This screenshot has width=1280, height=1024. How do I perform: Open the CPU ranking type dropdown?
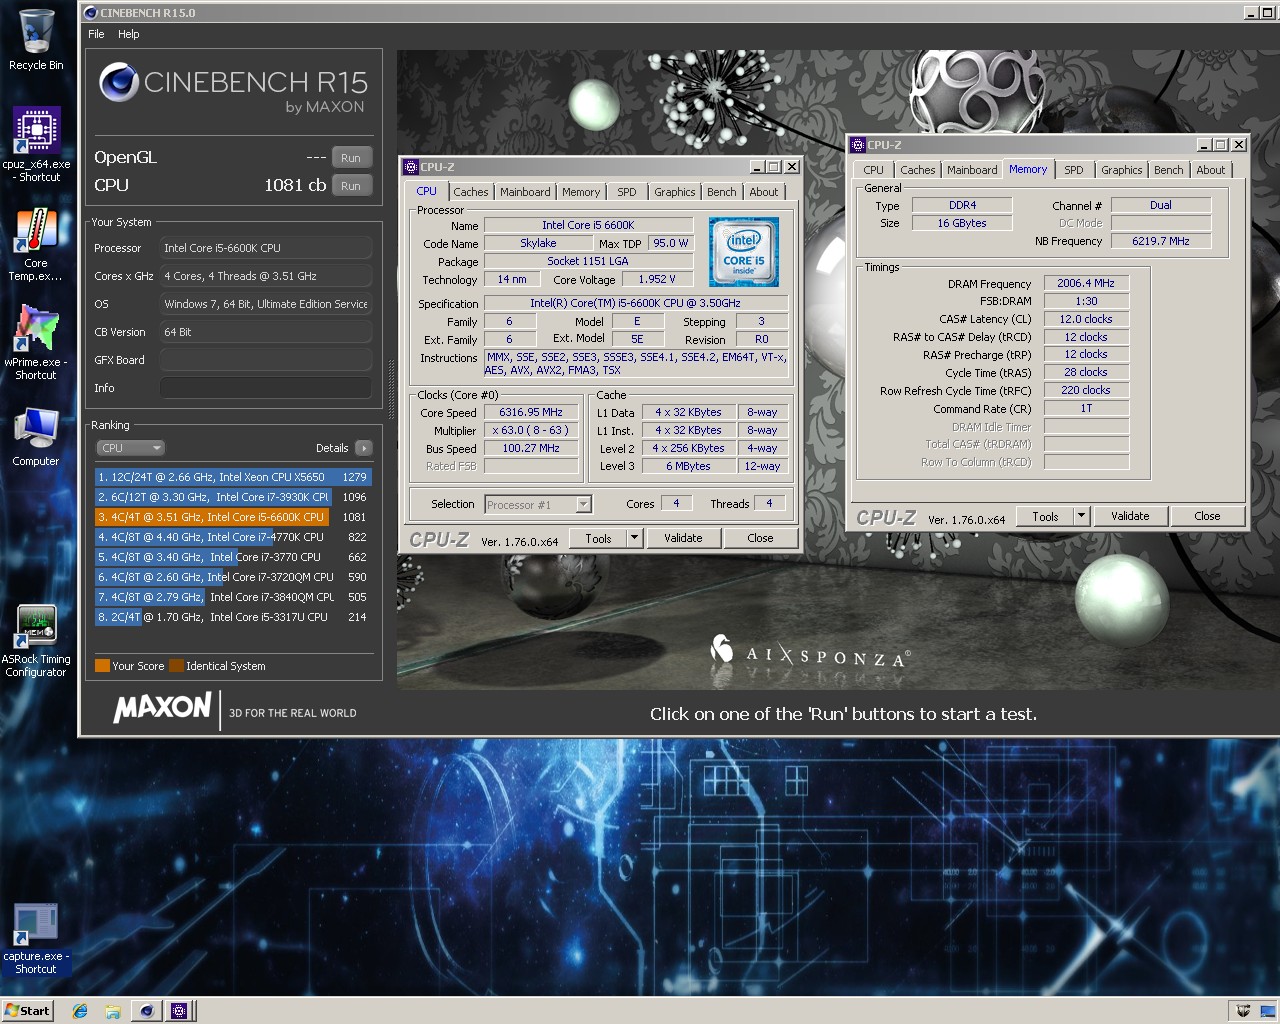[x=130, y=448]
